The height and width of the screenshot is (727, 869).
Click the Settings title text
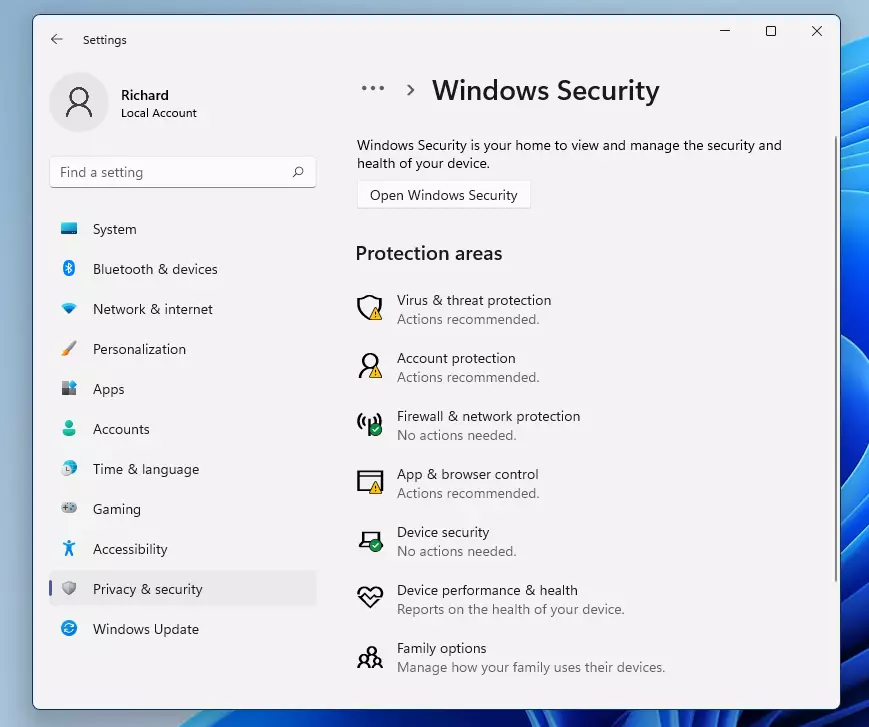pos(105,40)
